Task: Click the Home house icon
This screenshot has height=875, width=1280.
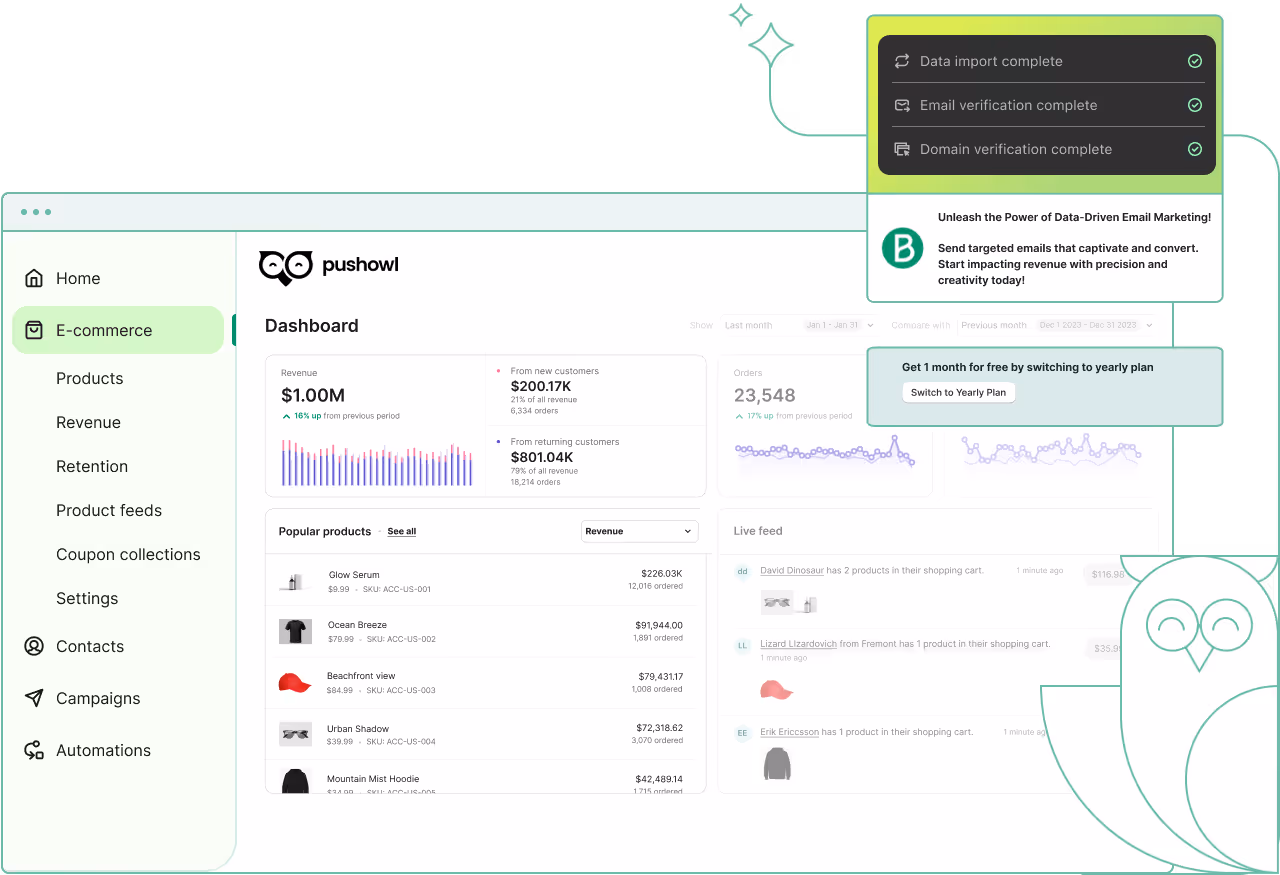Action: [34, 278]
